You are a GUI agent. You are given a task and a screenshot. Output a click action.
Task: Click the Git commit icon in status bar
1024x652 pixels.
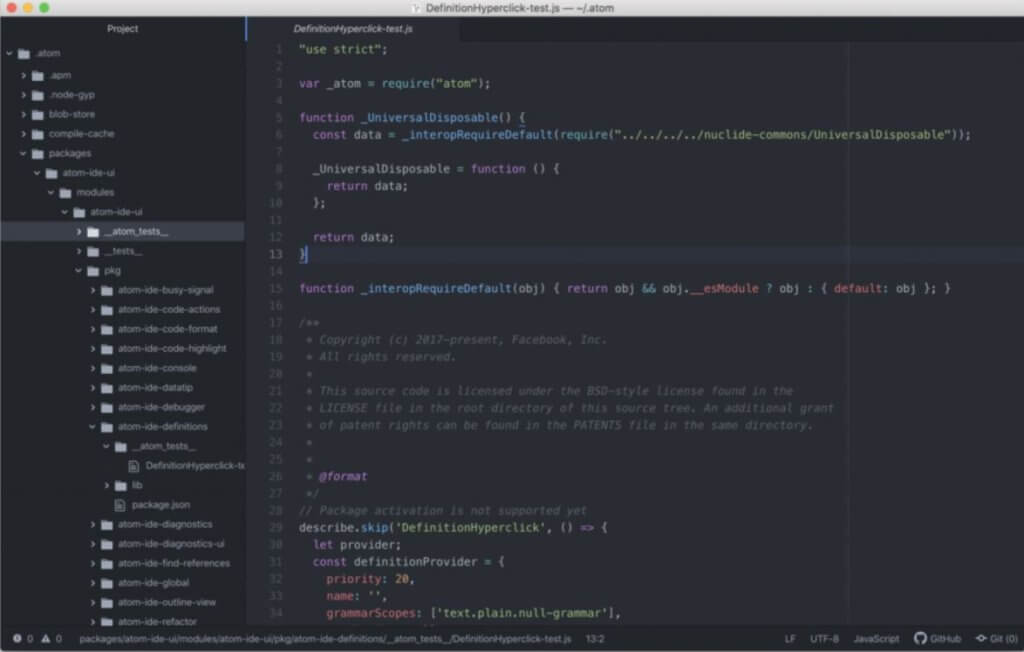pyautogui.click(x=981, y=638)
